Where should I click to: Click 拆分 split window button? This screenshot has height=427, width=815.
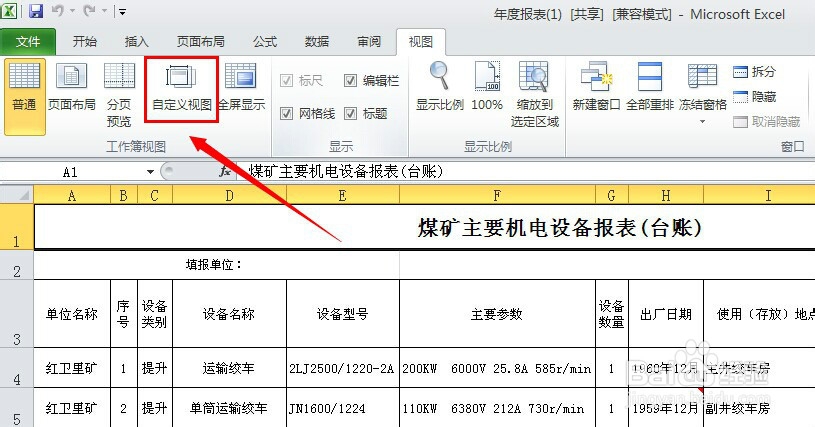click(755, 72)
